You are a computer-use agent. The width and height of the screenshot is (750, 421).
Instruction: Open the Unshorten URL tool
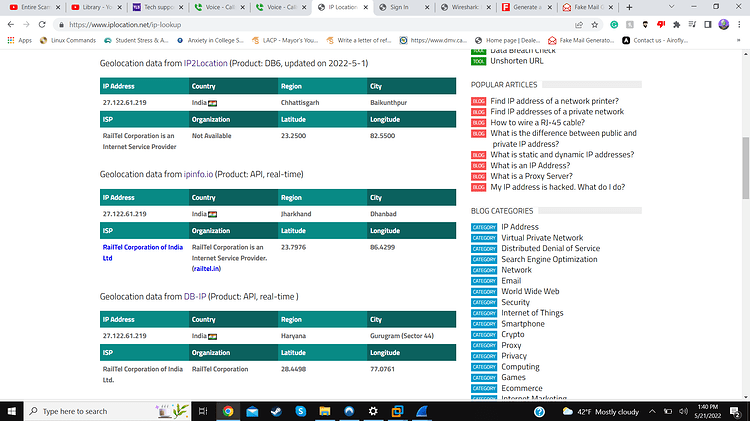517,61
